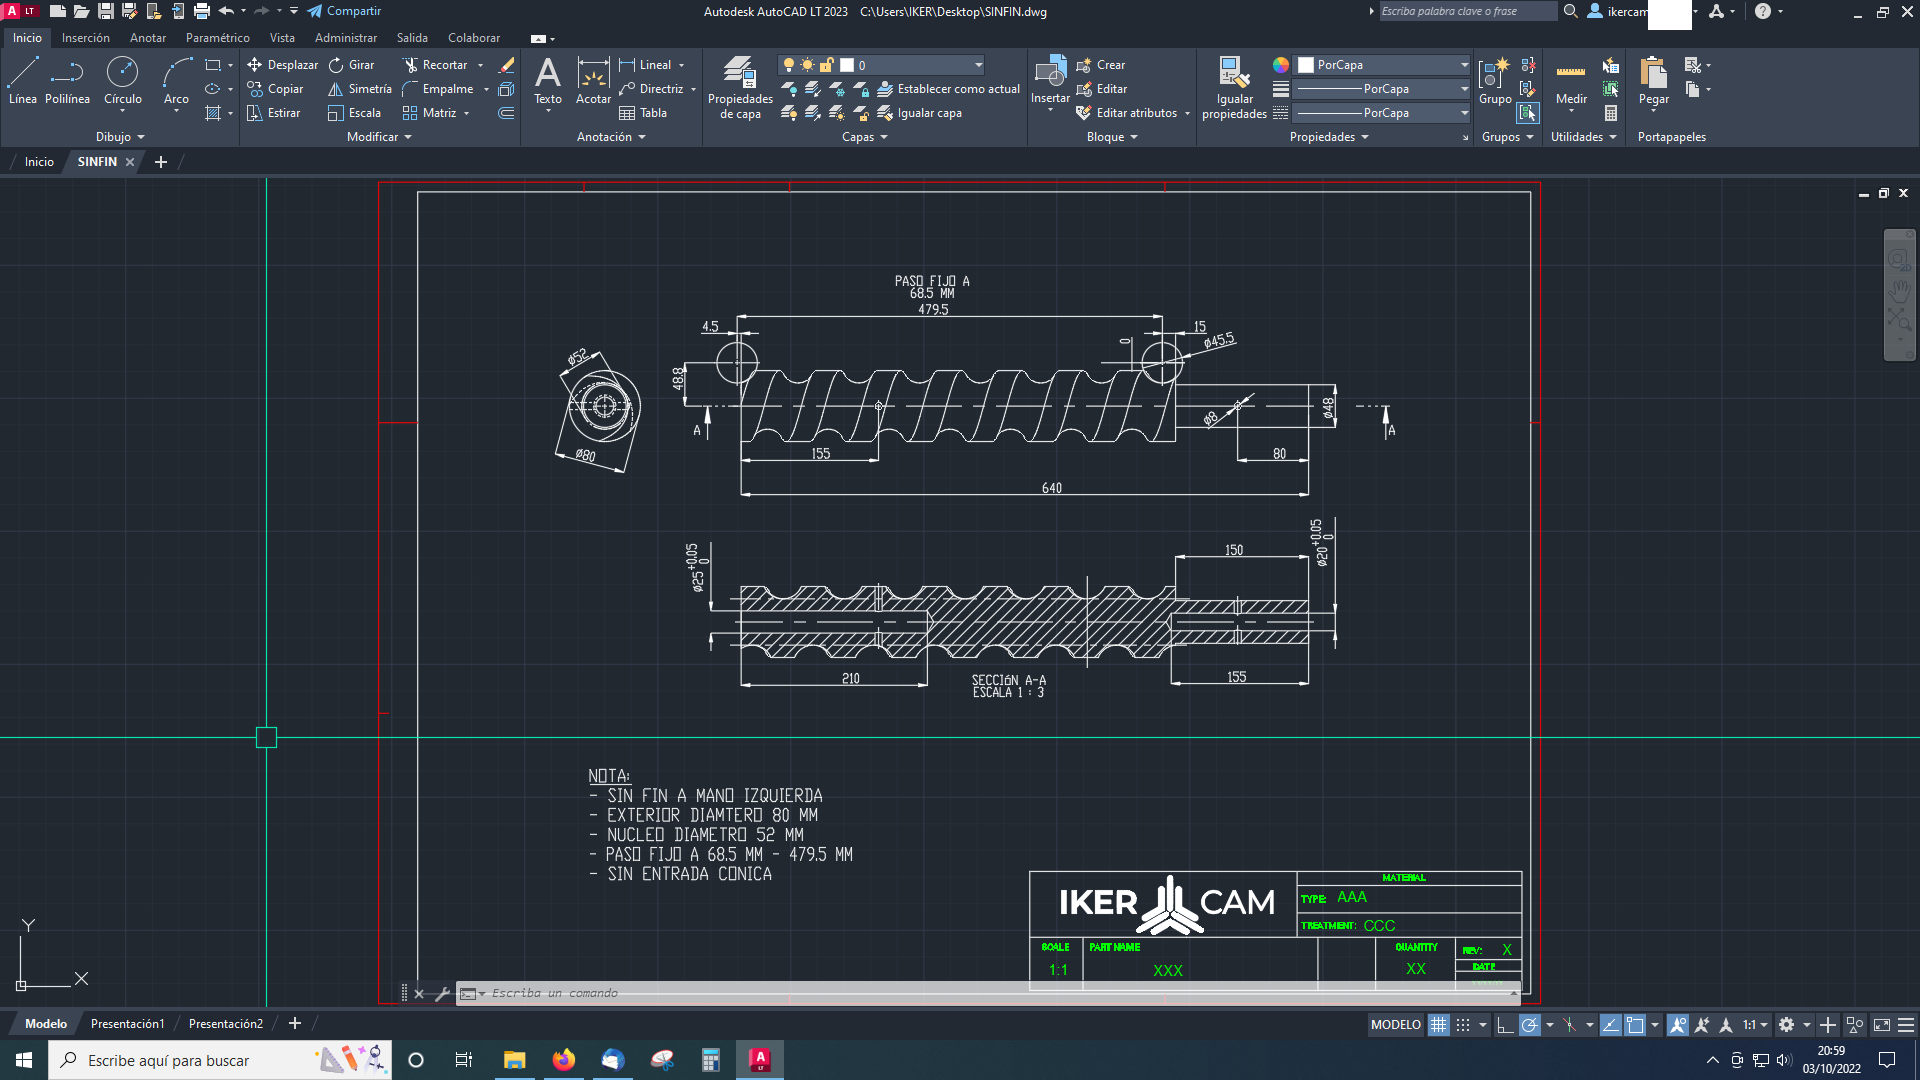
Task: Activate the Círculo tool
Action: coord(123,80)
